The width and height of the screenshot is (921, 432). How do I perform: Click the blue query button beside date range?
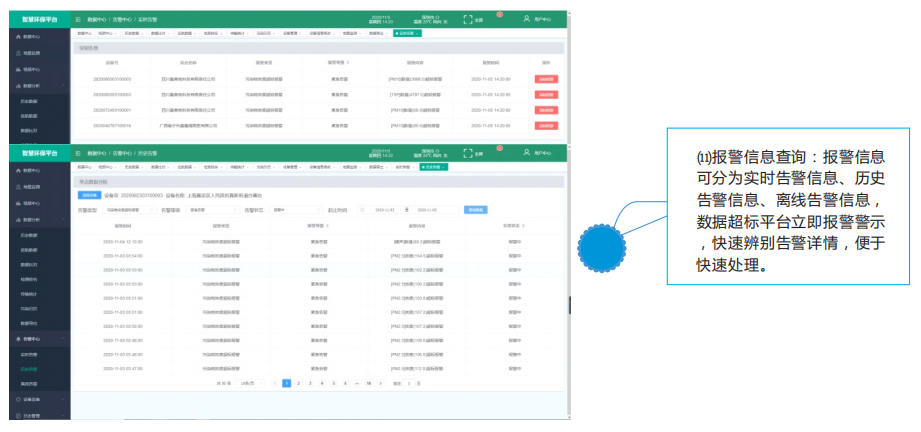coord(476,210)
